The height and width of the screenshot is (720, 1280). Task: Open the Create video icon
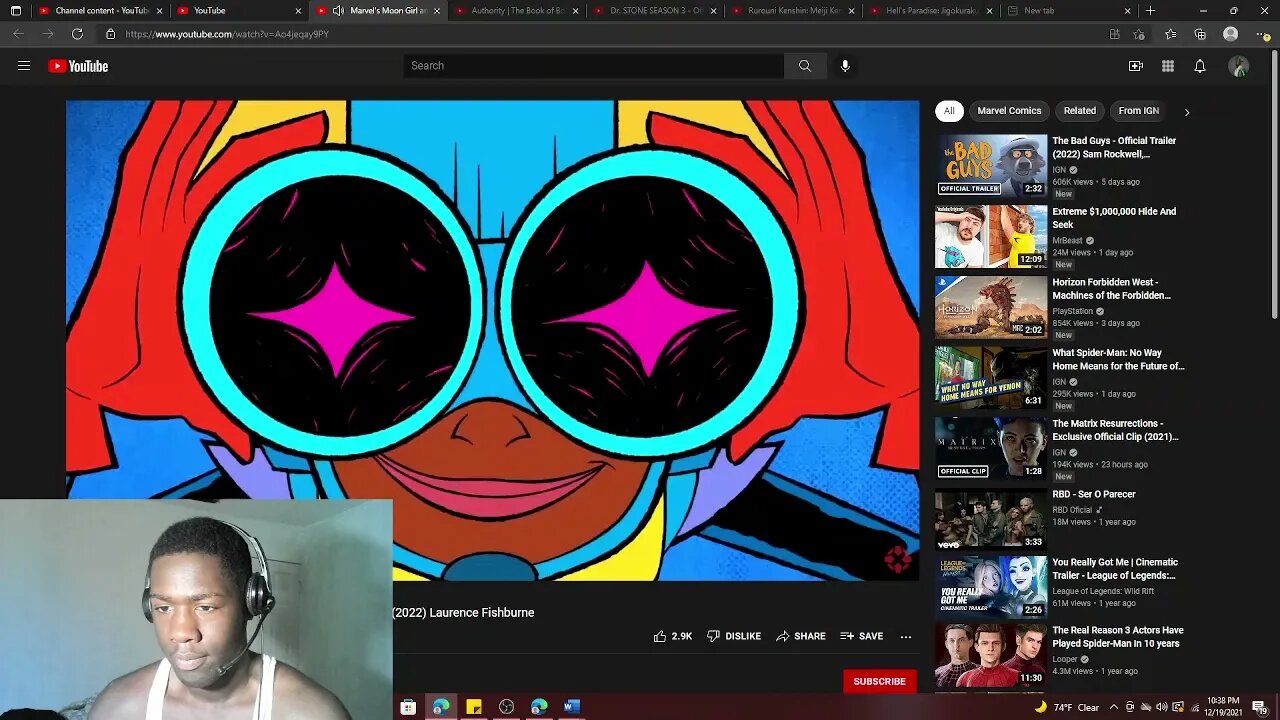point(1136,66)
